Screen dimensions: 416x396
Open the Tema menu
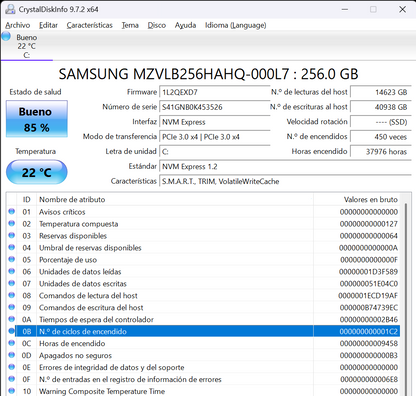pos(130,25)
